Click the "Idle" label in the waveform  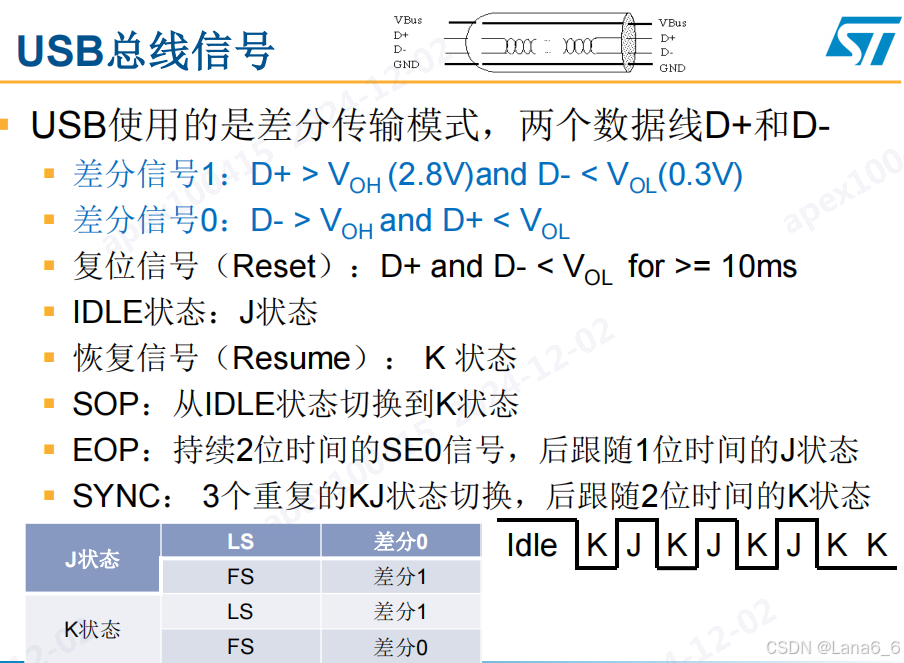(532, 545)
